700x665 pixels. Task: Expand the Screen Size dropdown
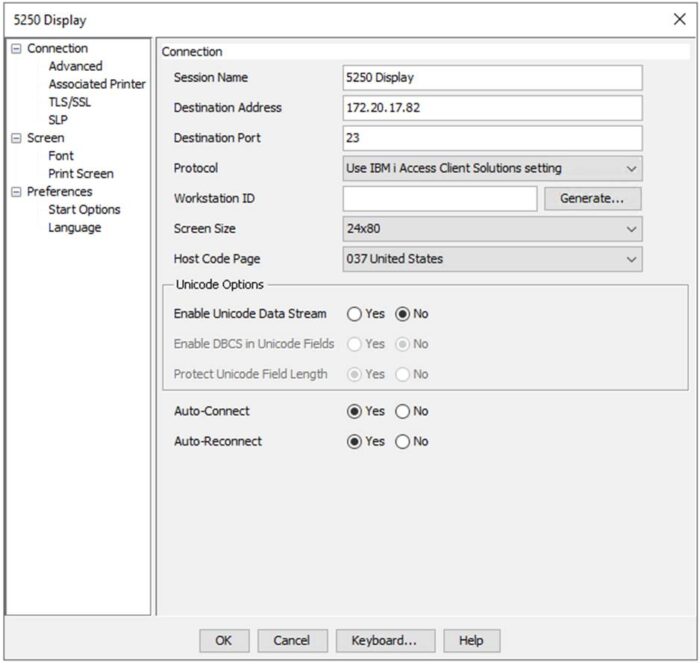click(492, 229)
